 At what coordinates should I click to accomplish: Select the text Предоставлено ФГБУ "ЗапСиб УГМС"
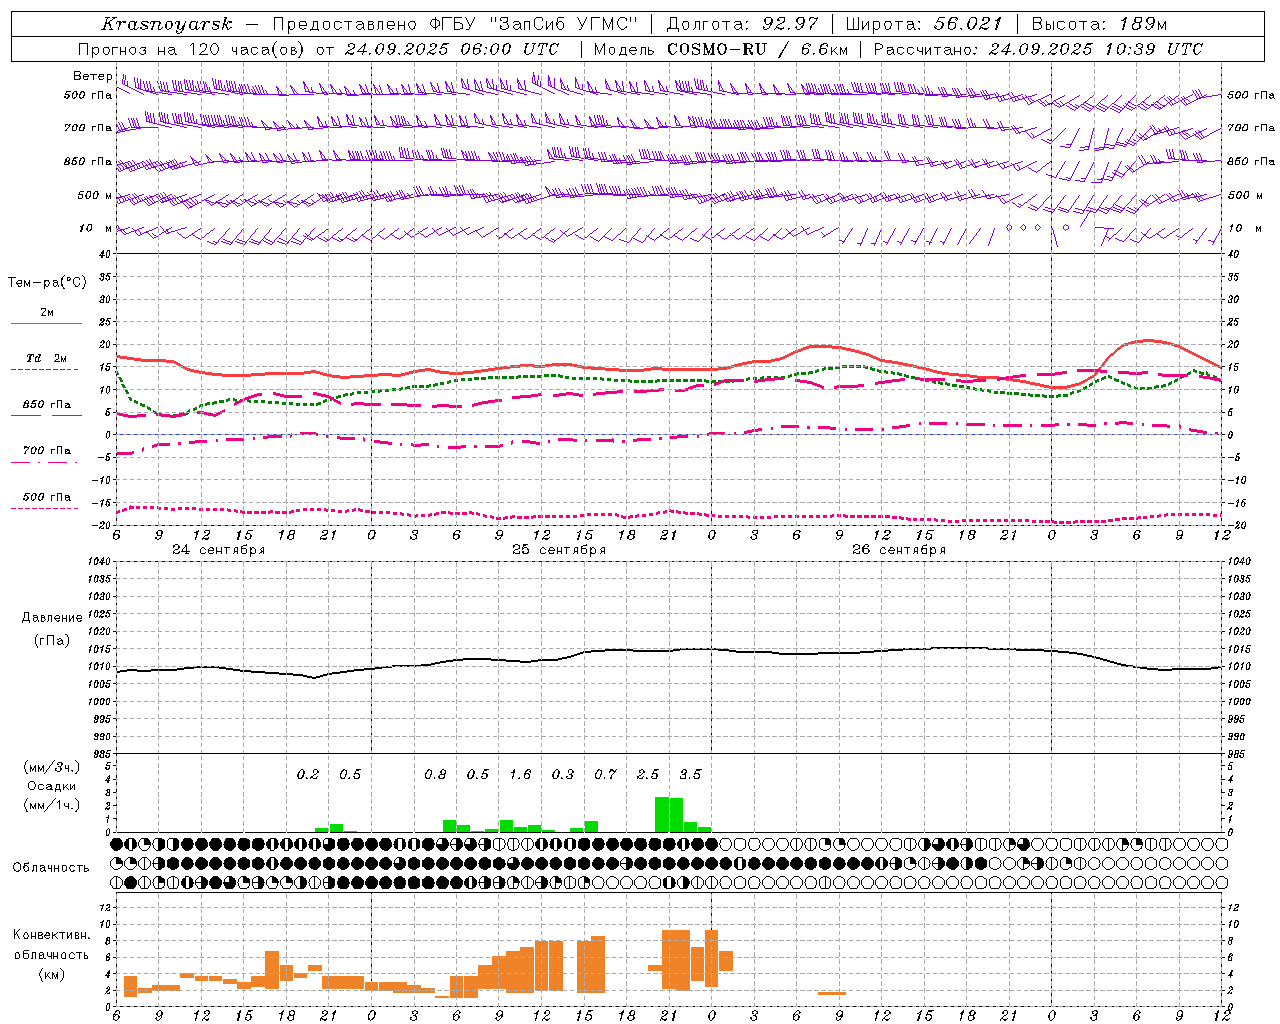click(455, 24)
